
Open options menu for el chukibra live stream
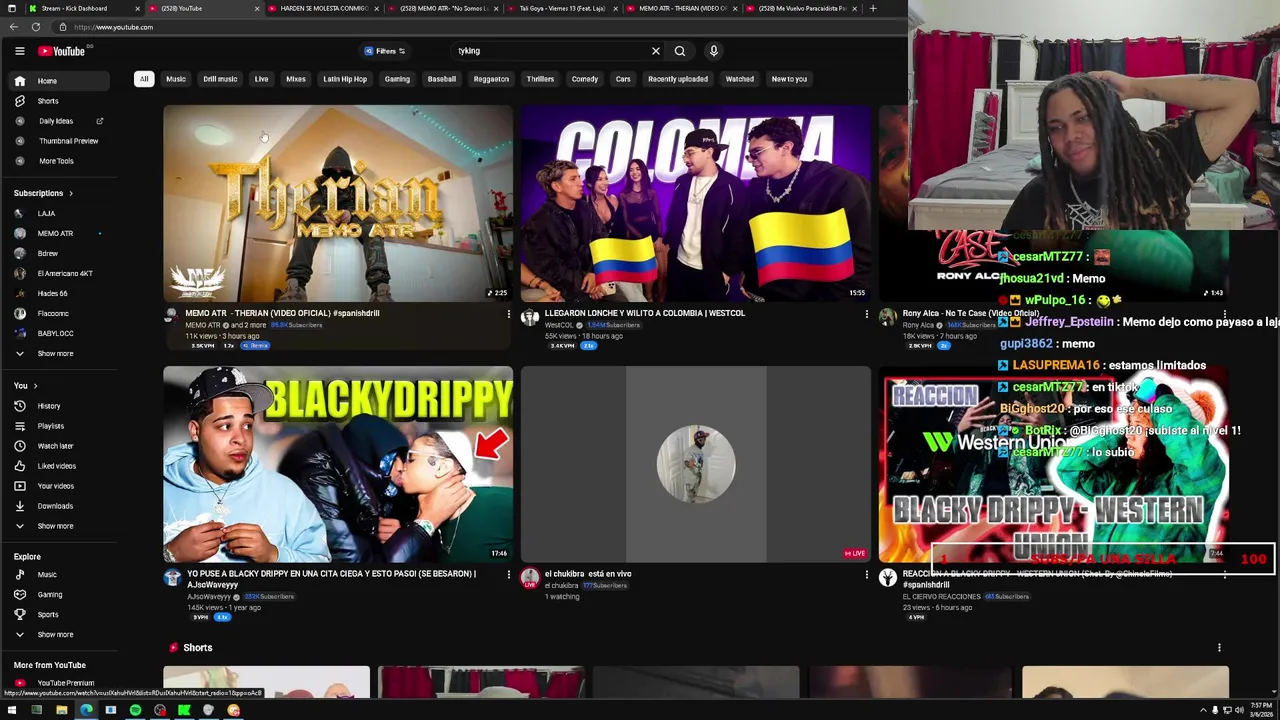pyautogui.click(x=866, y=575)
